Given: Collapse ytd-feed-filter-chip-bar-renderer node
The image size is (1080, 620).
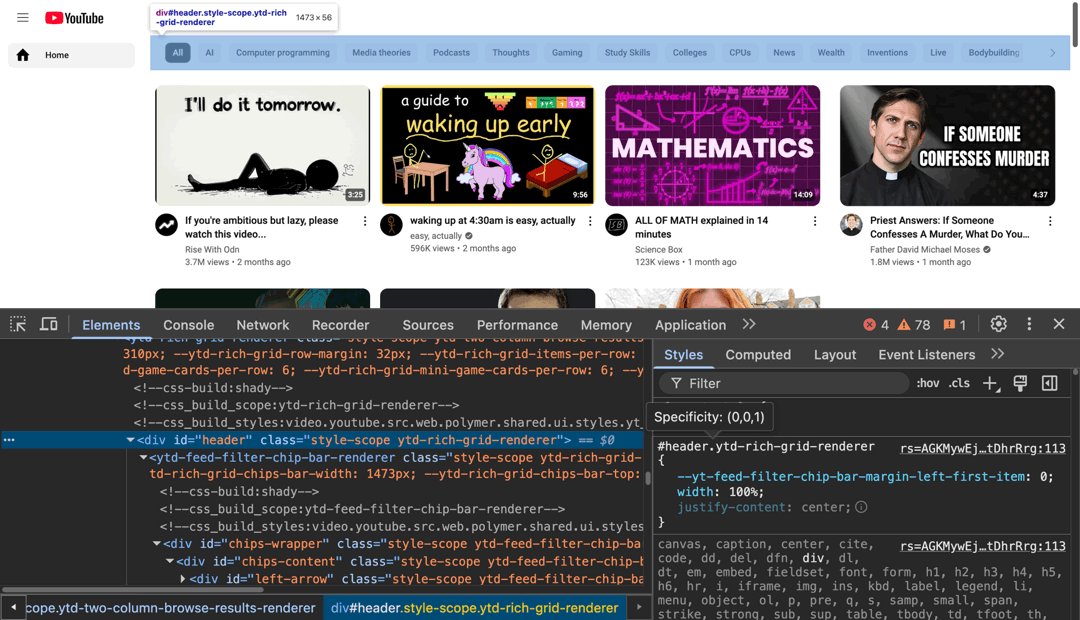Looking at the screenshot, I should [x=143, y=457].
